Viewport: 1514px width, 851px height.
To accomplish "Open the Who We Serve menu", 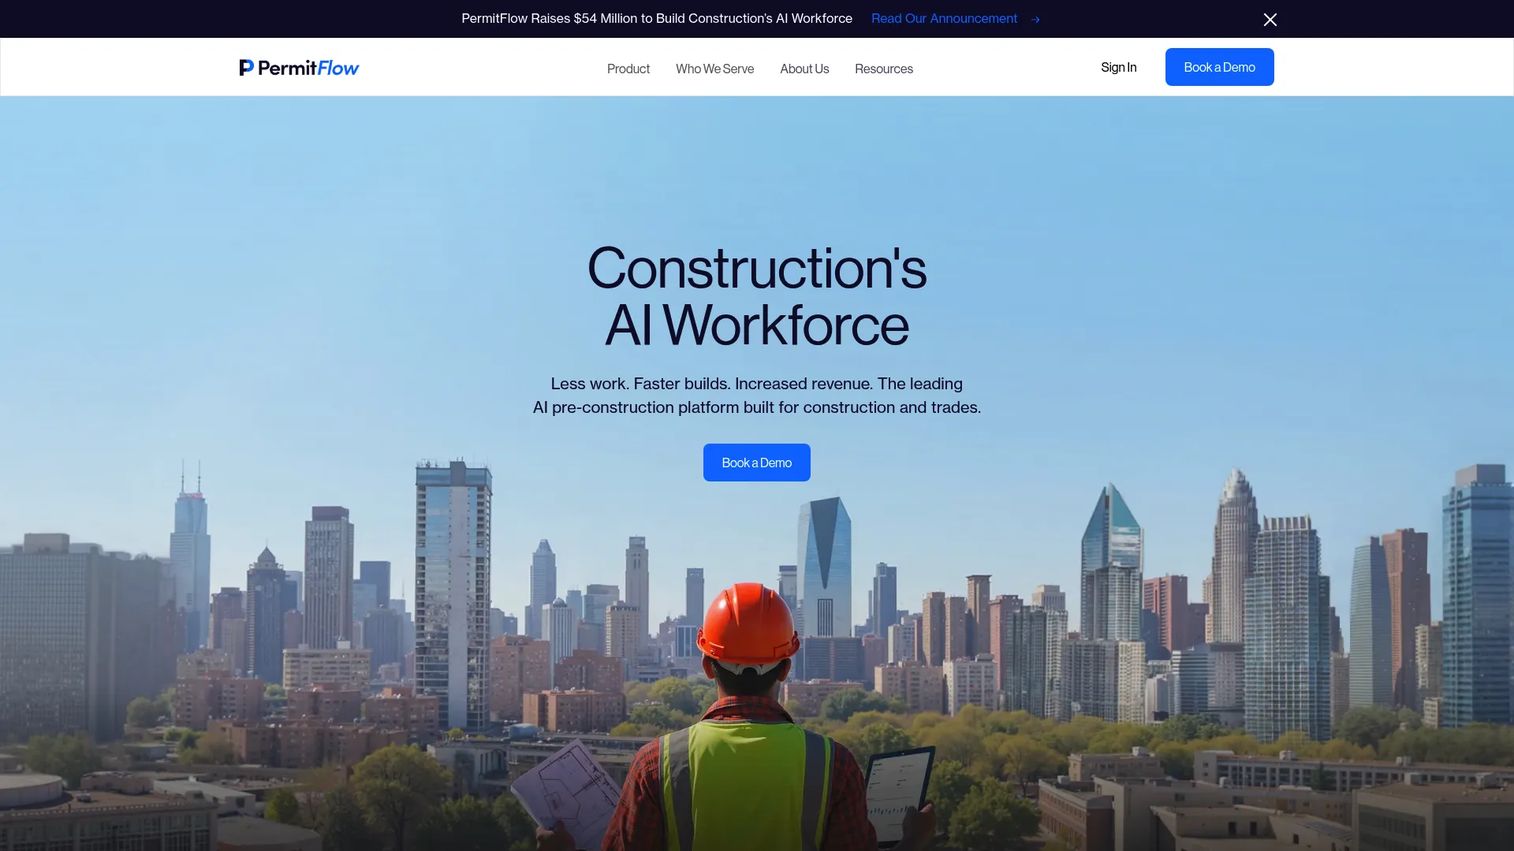I will point(715,69).
